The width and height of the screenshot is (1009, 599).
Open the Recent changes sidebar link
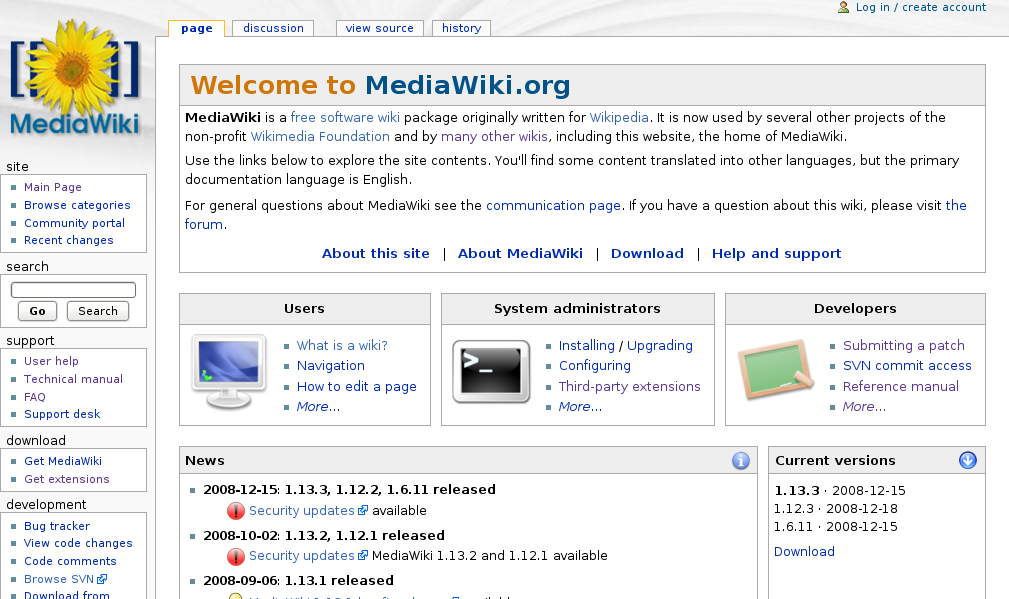pos(69,240)
